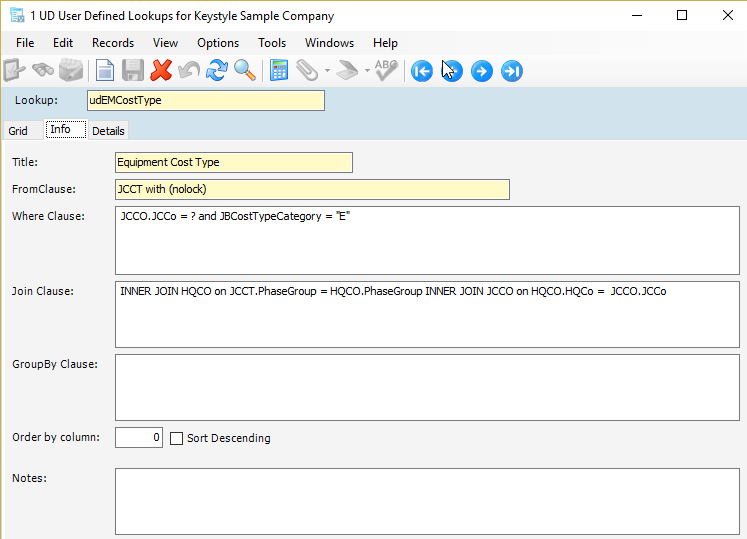Switch to the Grid tab

point(18,131)
